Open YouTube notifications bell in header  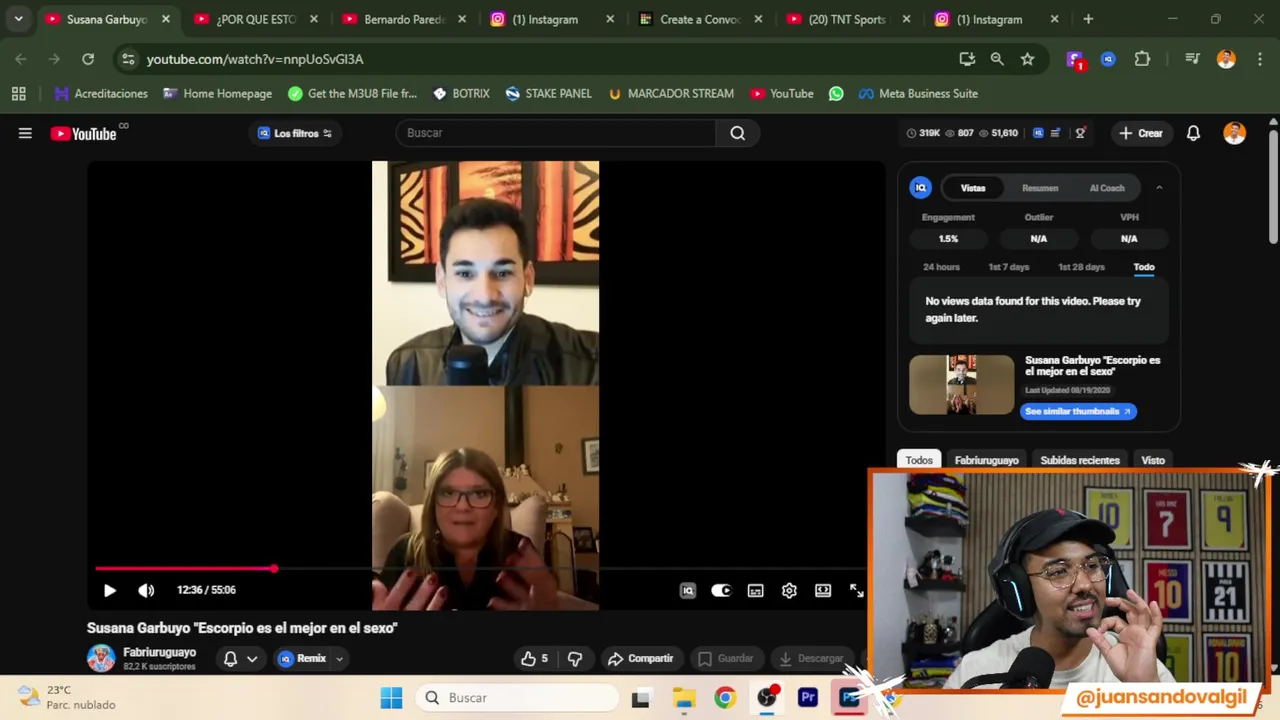pos(1193,133)
